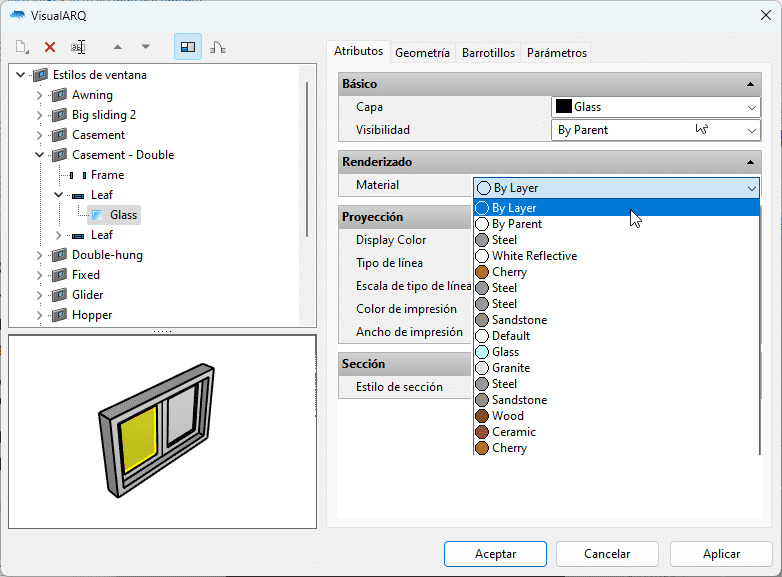Click the Casement style icon
782x577 pixels.
pyautogui.click(x=59, y=135)
